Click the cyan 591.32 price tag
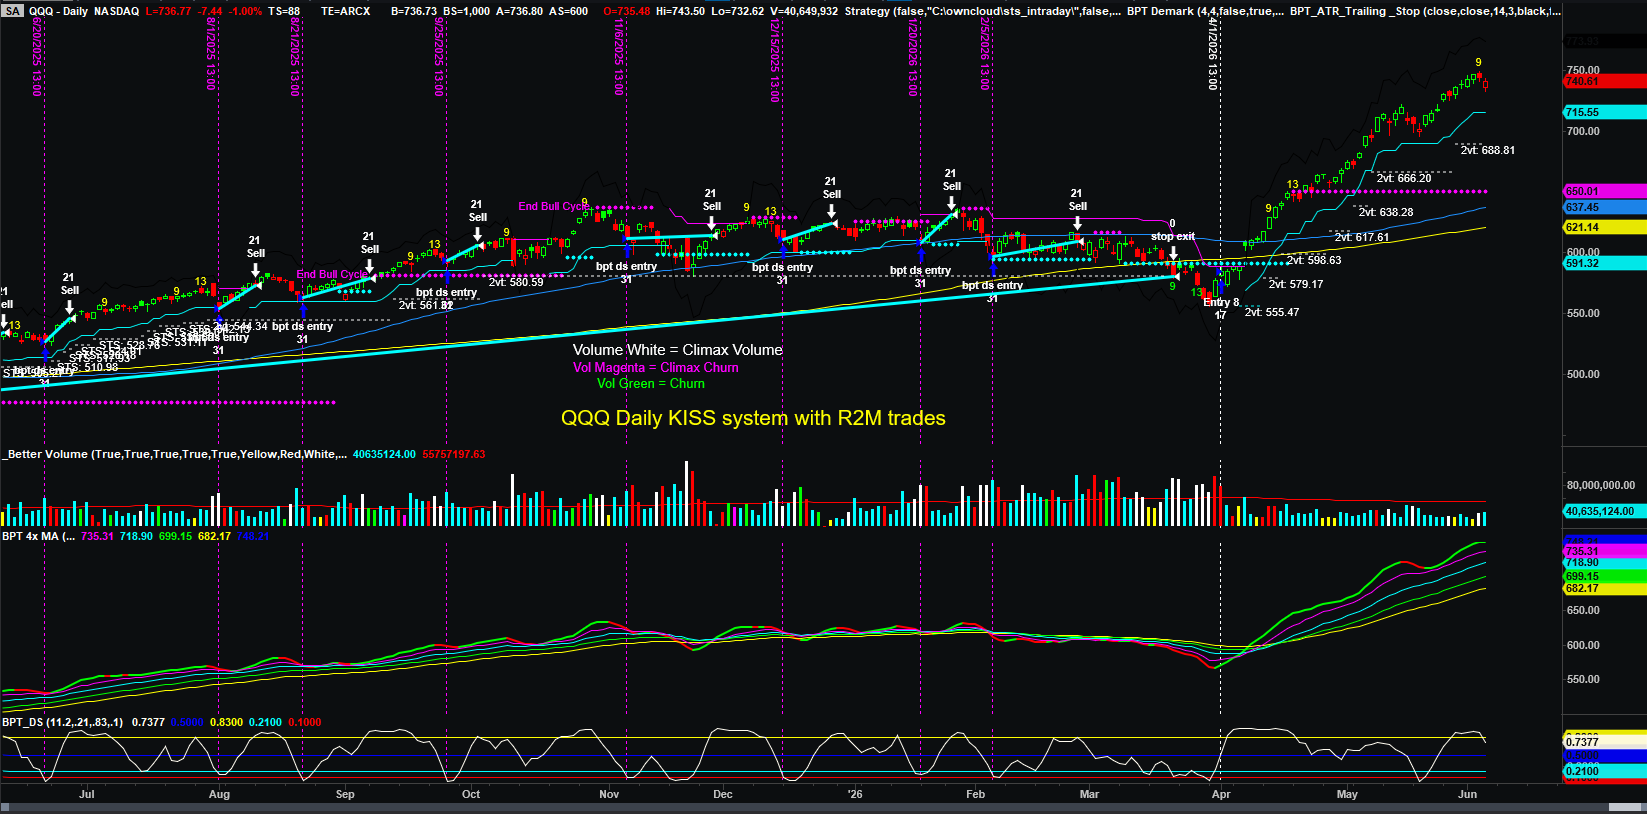The width and height of the screenshot is (1647, 814). [x=1604, y=263]
